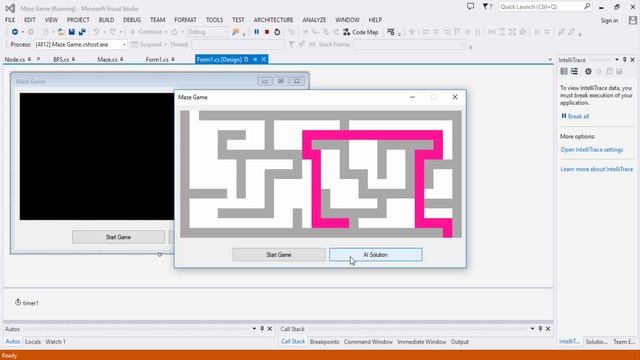Viewport: 640px width, 360px height.
Task: Click the Sign in link
Action: pyautogui.click(x=609, y=20)
